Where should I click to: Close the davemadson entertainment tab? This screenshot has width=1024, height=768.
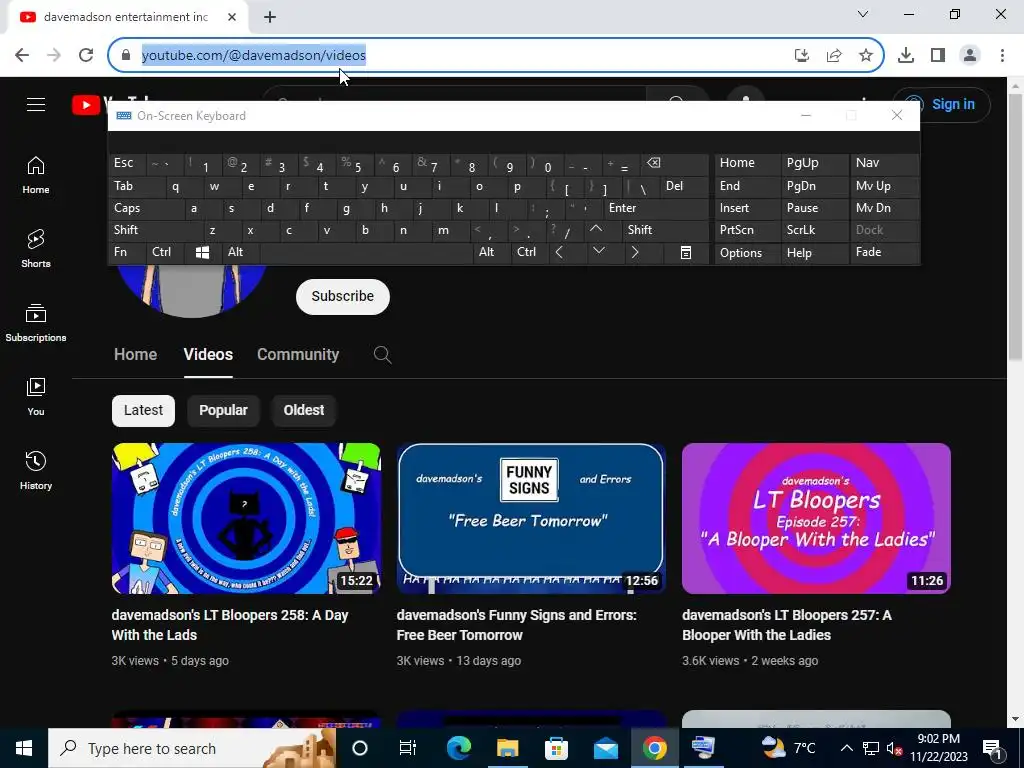click(x=232, y=17)
